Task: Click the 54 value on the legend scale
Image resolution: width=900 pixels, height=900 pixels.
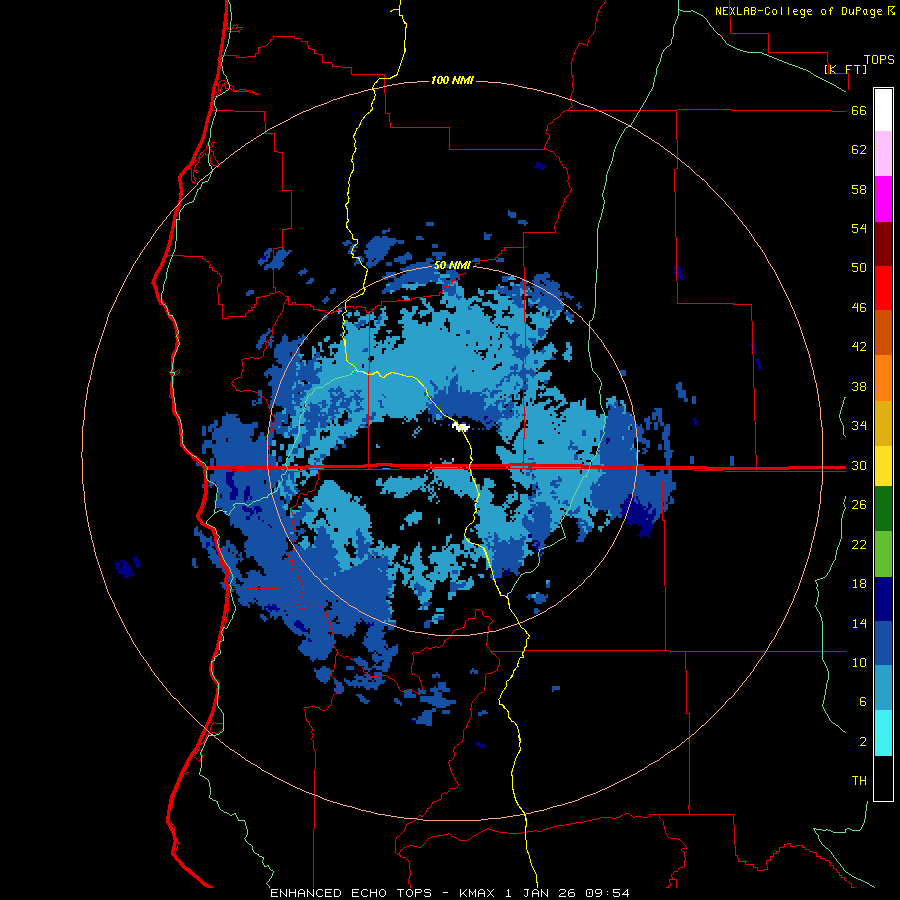Action: [x=859, y=228]
